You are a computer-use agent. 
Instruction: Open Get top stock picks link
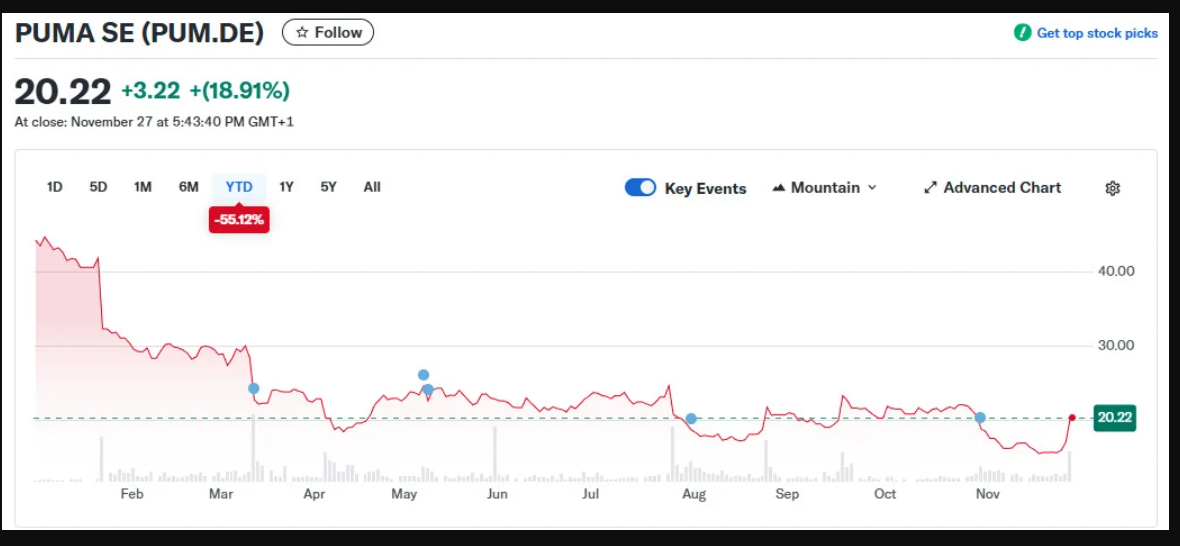tap(1096, 33)
